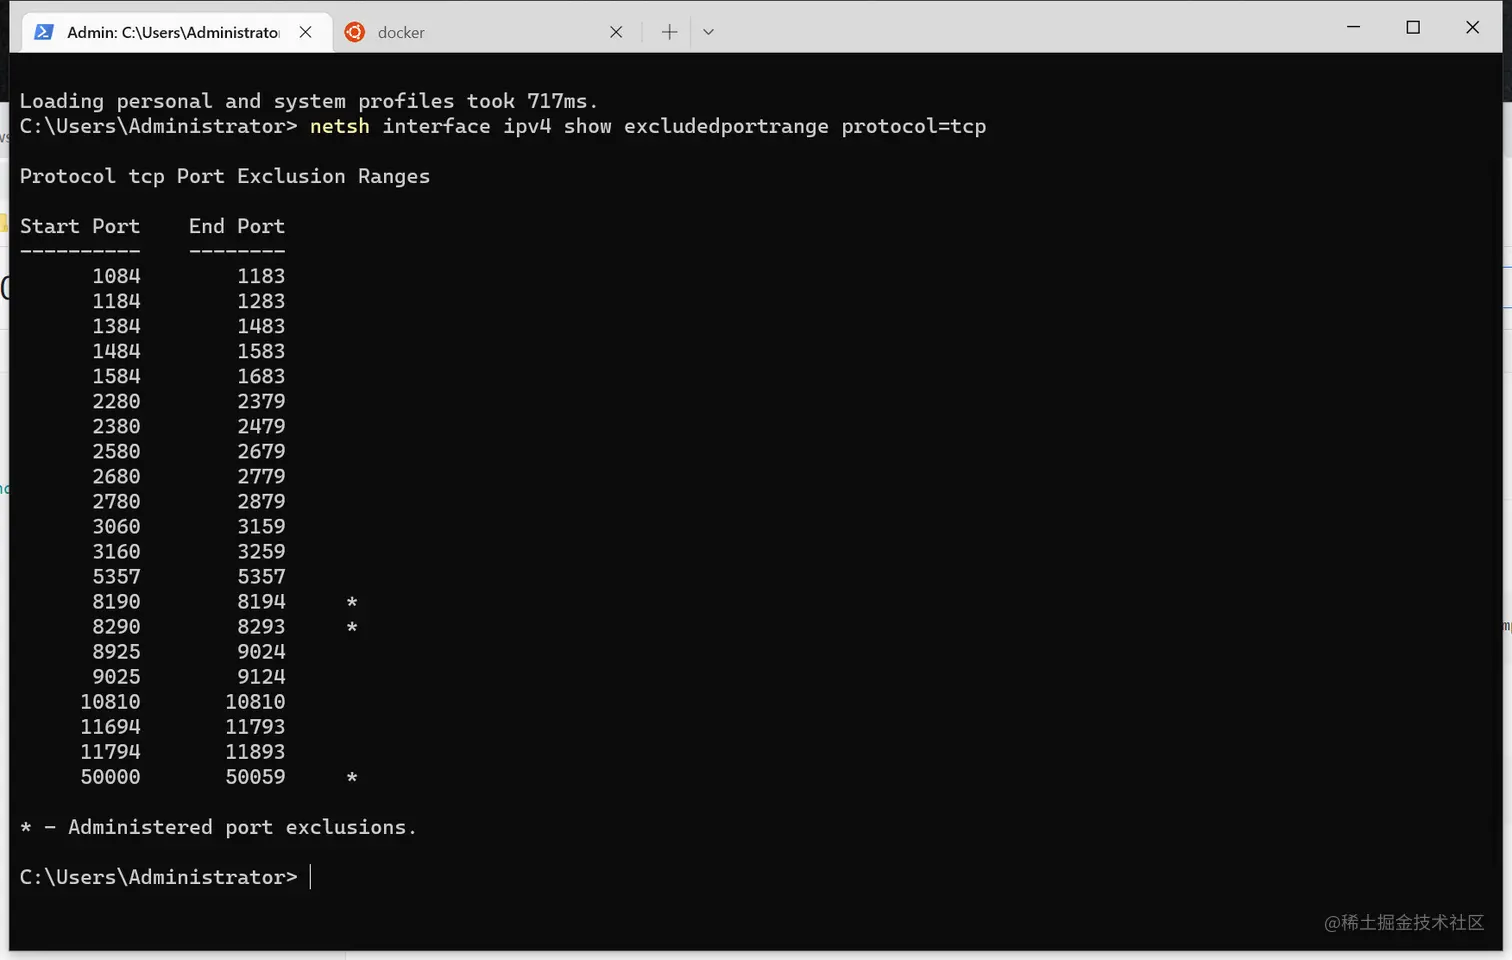Click the Start Port column header

coord(80,226)
